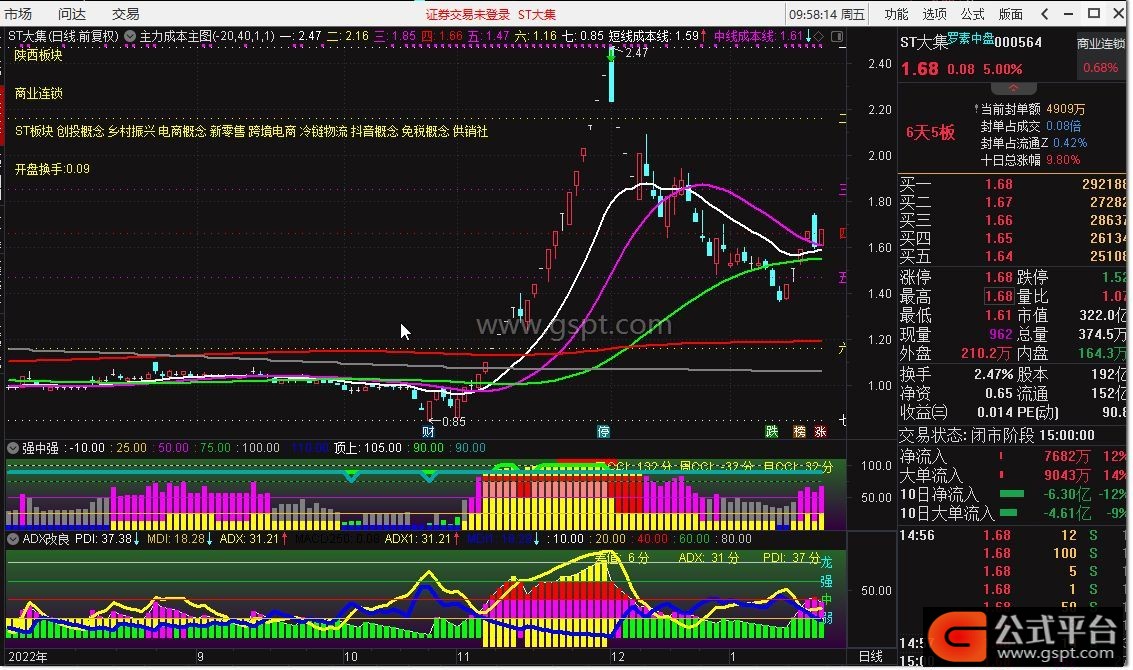Click the 停 event marker on timeline

pos(603,431)
